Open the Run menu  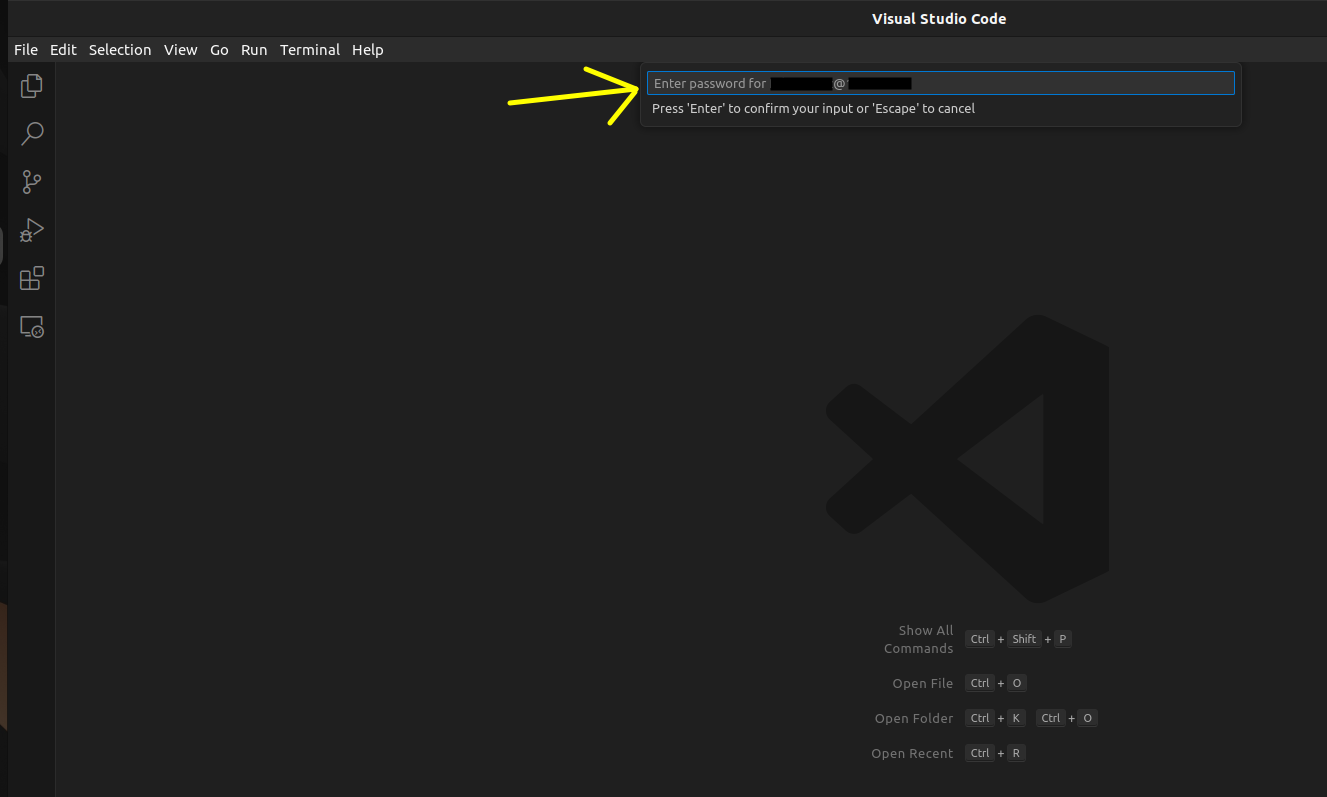(x=254, y=50)
